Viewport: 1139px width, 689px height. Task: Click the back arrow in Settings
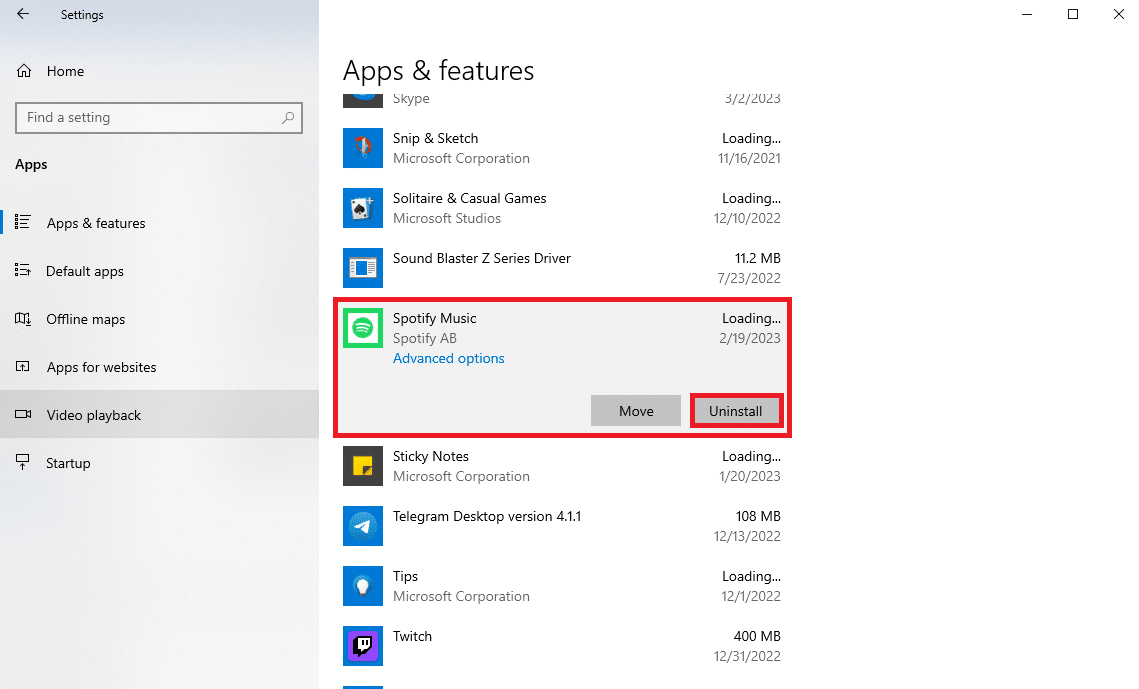(x=23, y=14)
